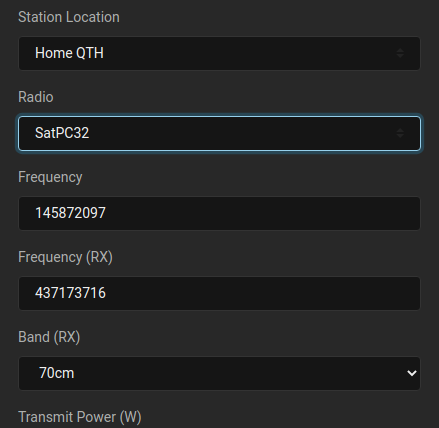
Task: Expand the Band (RX) dropdown
Action: point(219,373)
